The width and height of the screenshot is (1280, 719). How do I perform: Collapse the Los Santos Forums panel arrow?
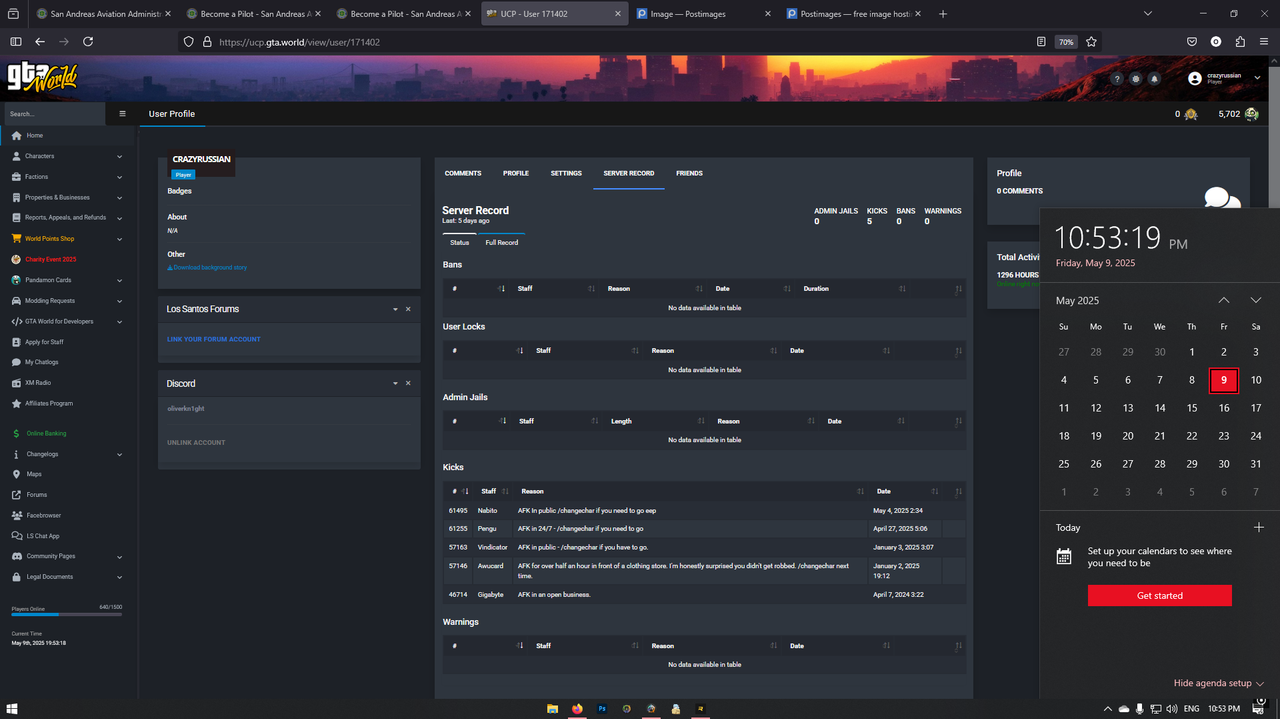tap(395, 309)
